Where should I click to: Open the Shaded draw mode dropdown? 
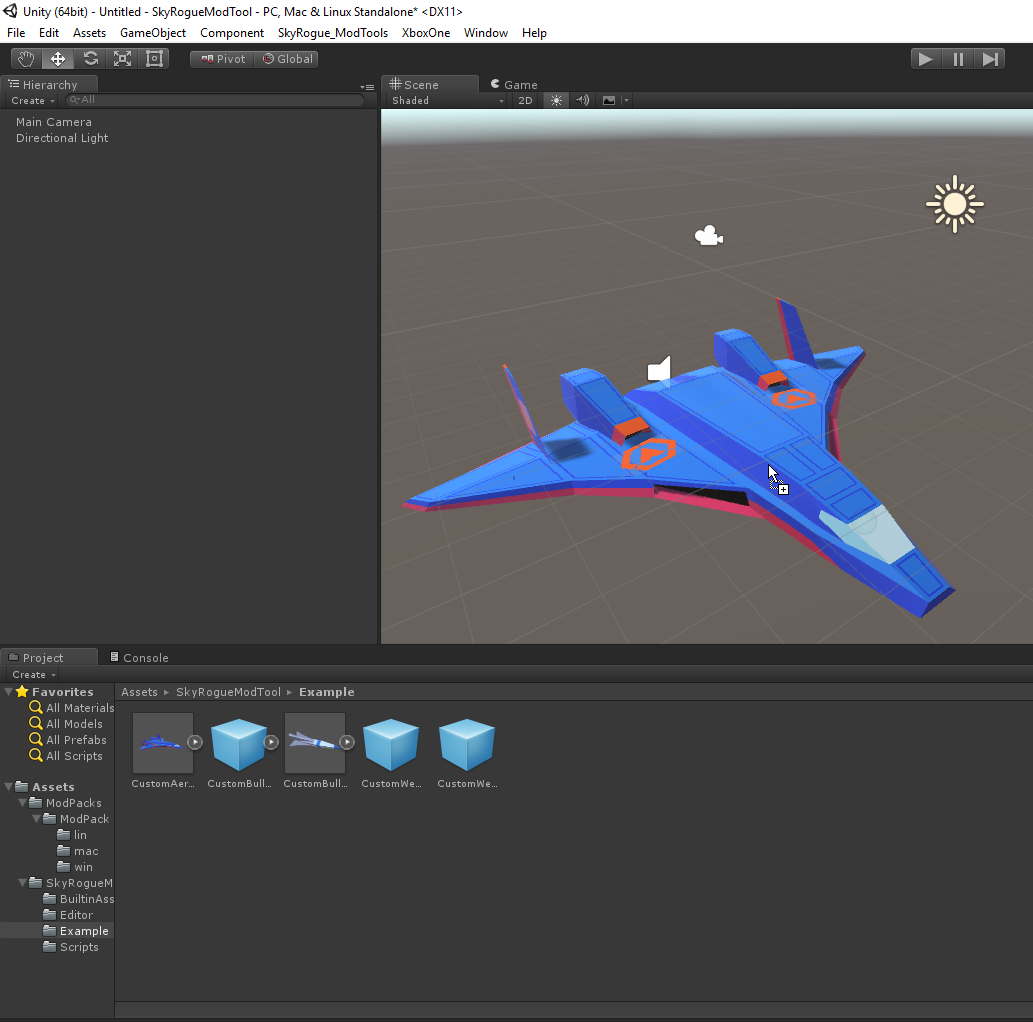447,101
